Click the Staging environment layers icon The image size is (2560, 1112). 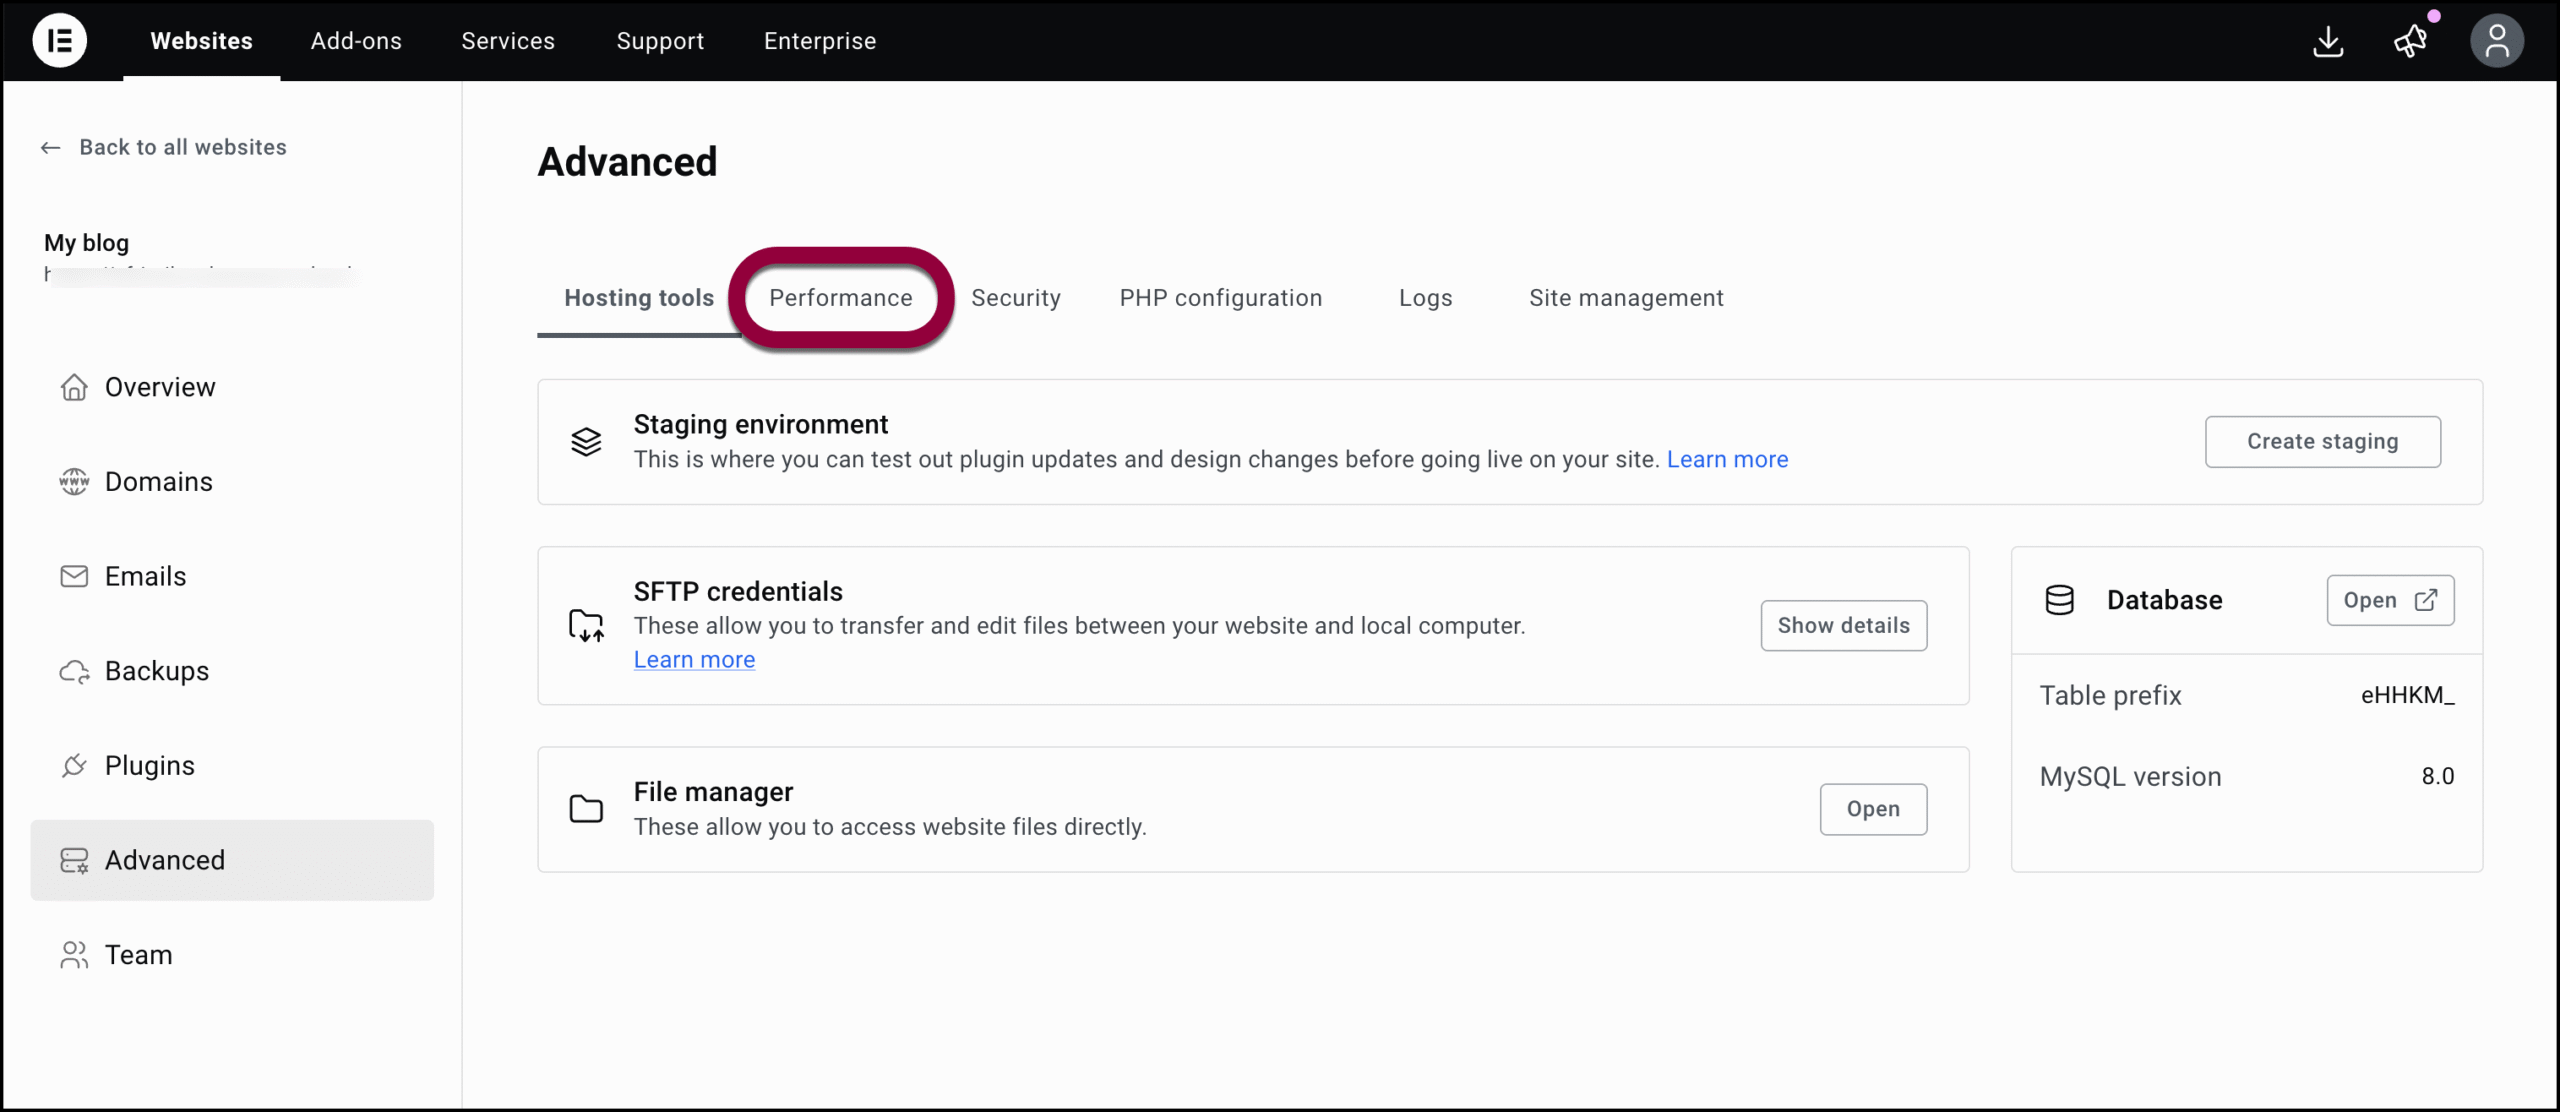tap(586, 441)
